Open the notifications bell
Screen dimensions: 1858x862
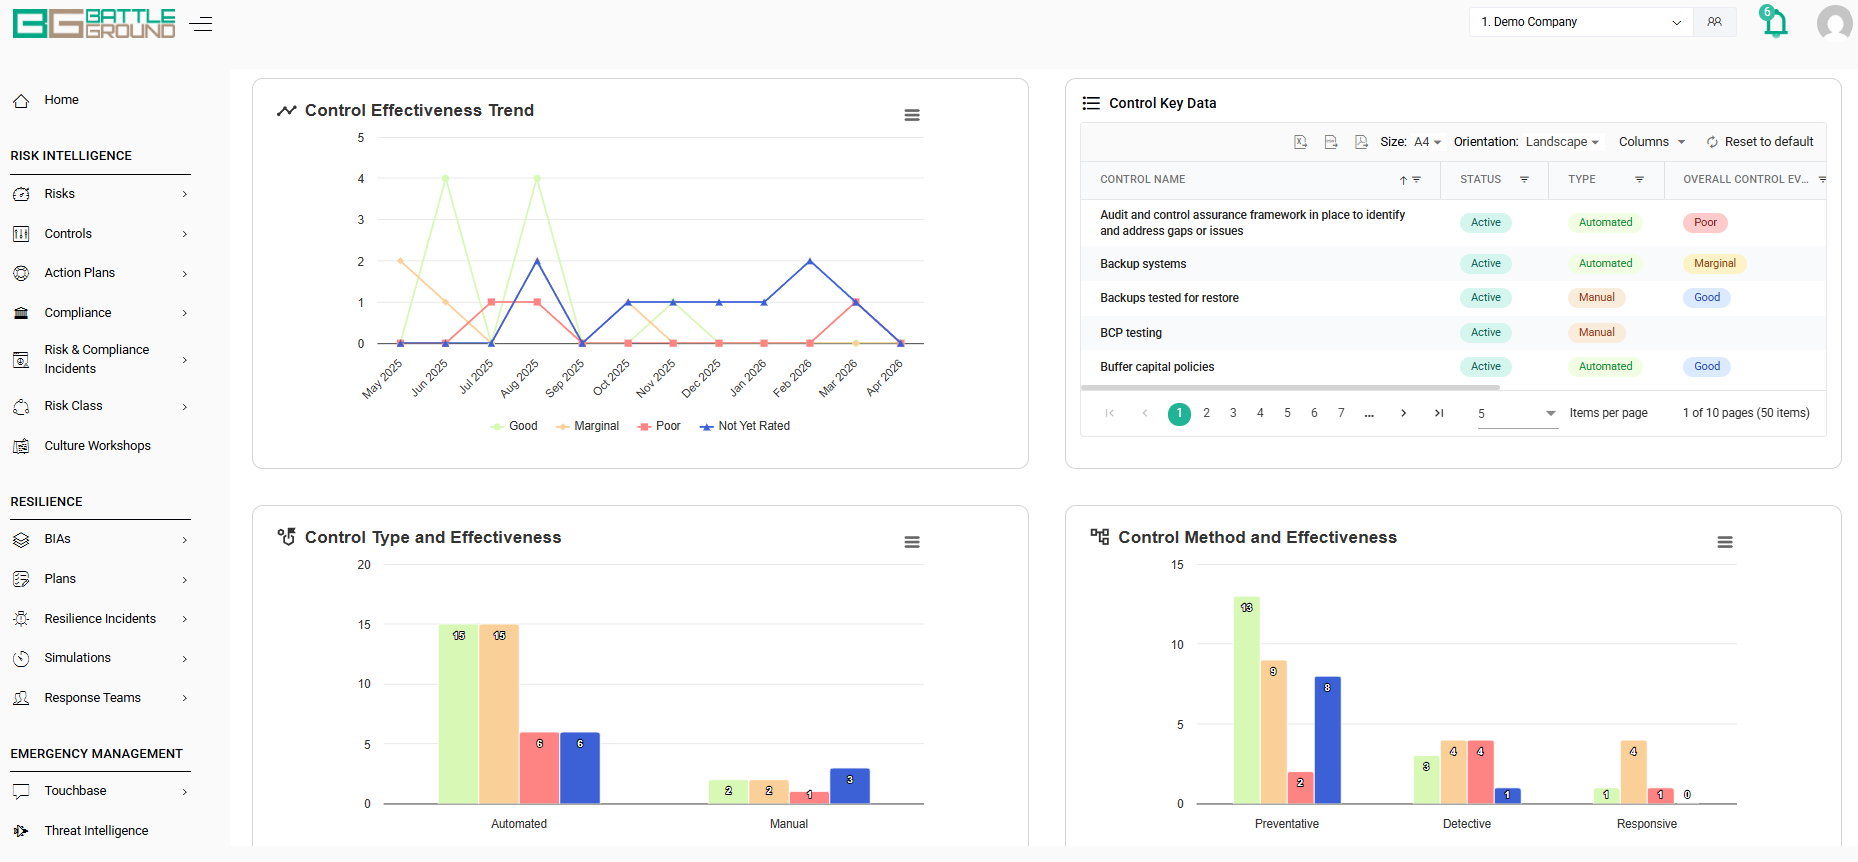[1774, 22]
